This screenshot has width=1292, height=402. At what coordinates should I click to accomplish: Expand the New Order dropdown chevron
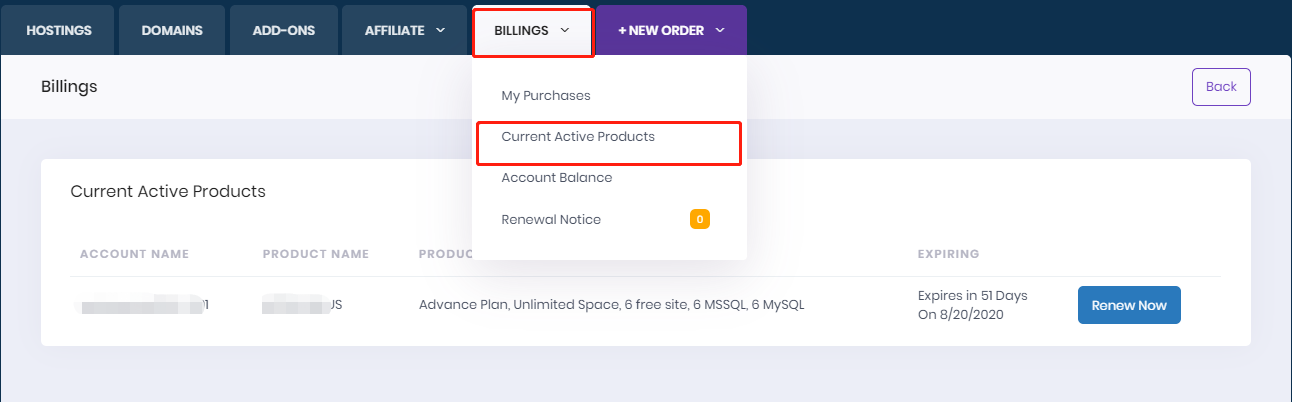[720, 30]
